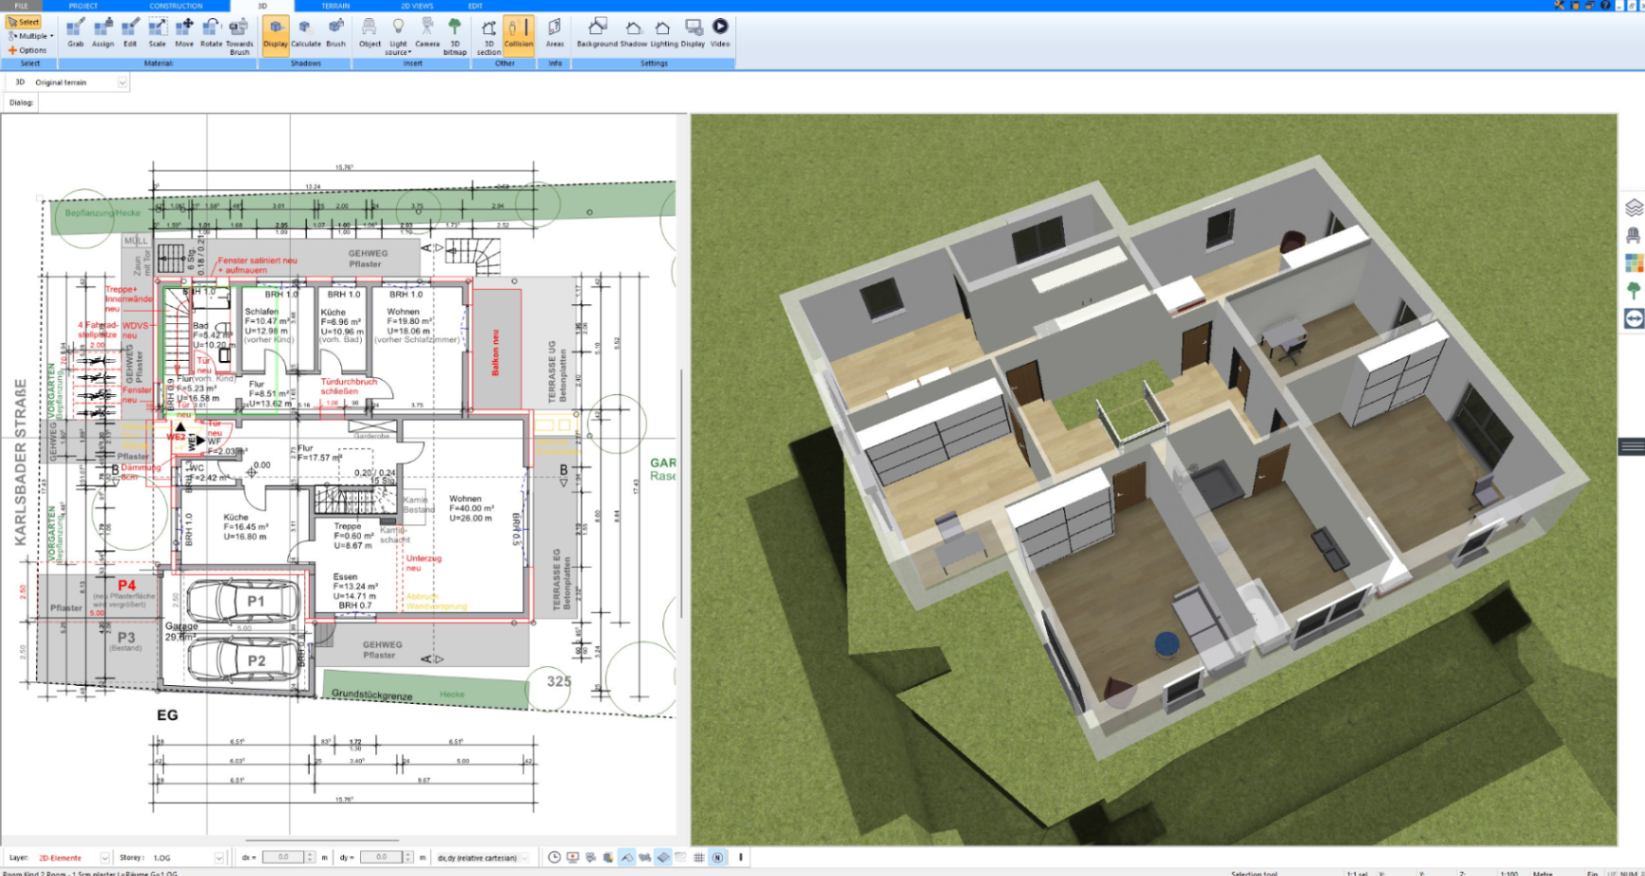This screenshot has width=1645, height=876.
Task: Open Shadow settings
Action: point(633,33)
